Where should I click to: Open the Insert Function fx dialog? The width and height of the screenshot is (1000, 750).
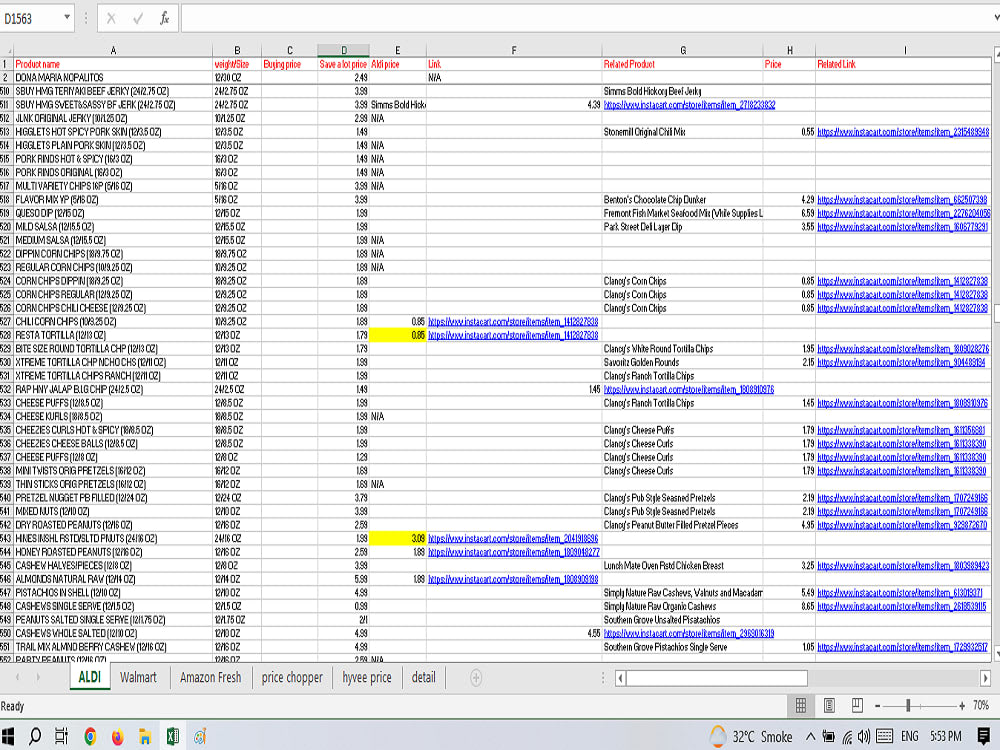tap(165, 18)
